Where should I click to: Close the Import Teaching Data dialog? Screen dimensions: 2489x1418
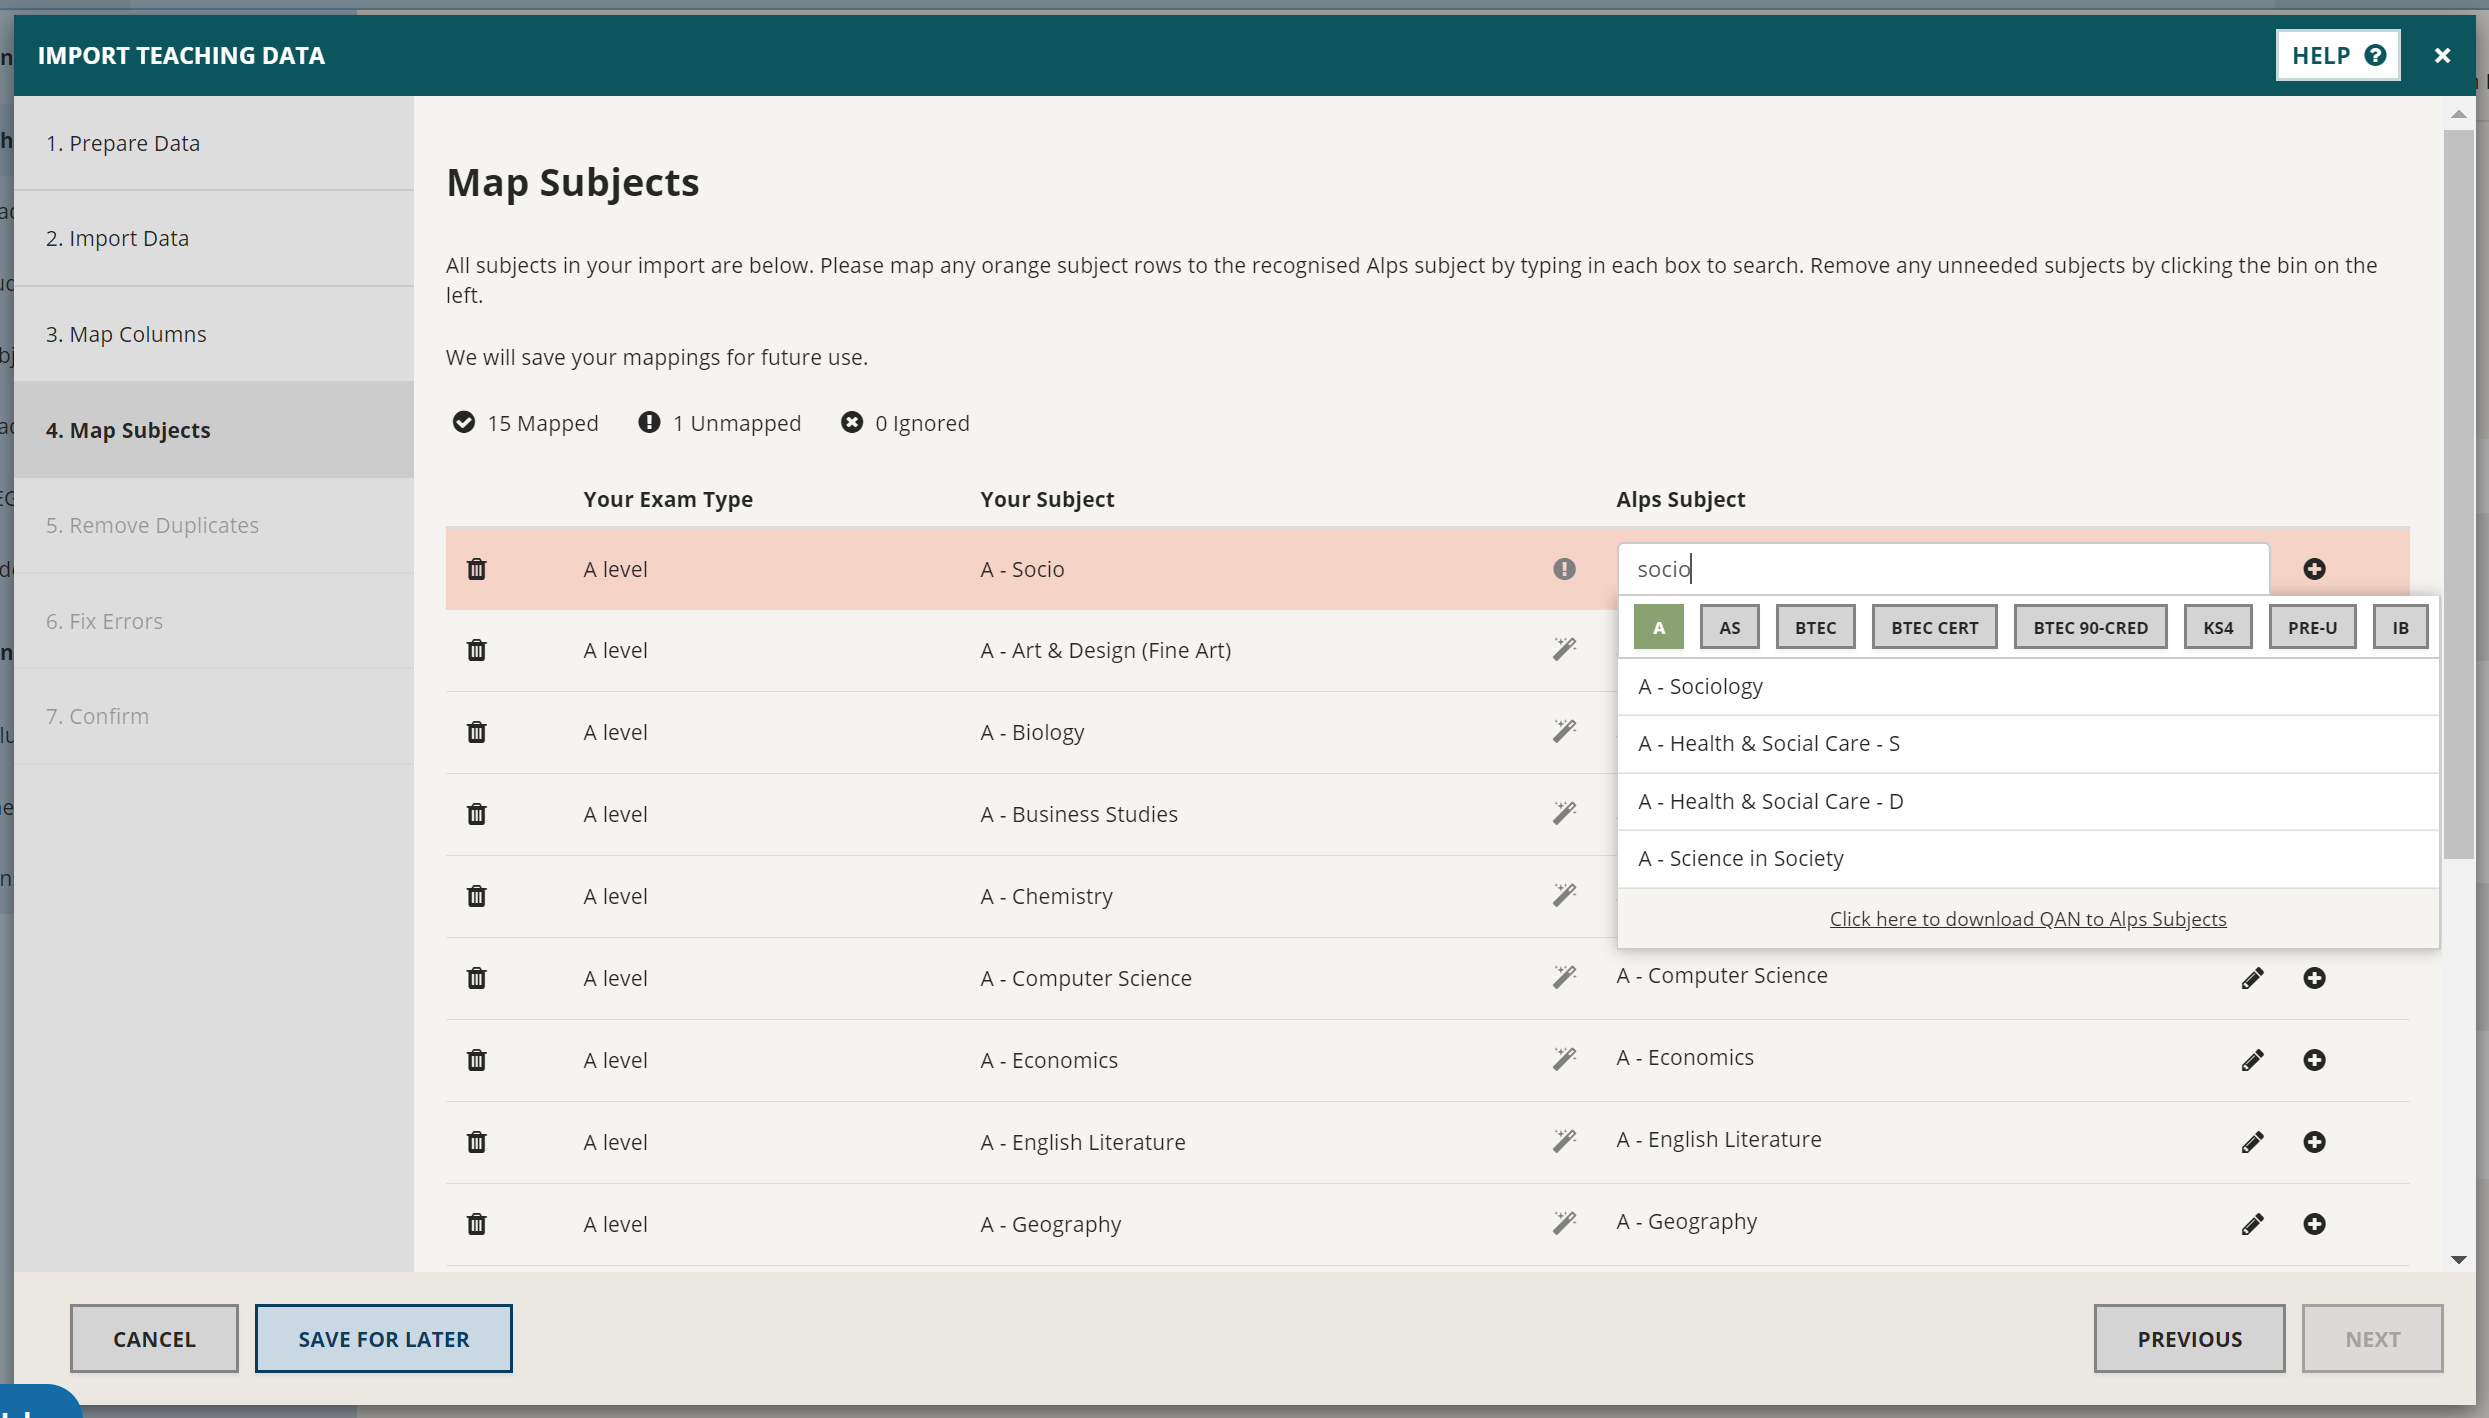point(2442,56)
